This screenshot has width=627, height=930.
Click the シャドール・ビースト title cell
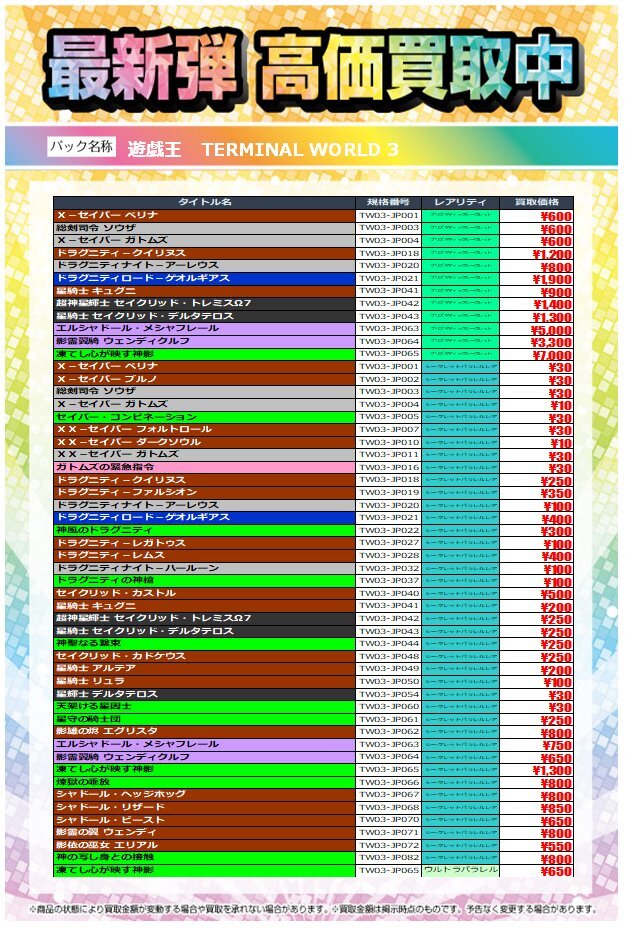[205, 820]
